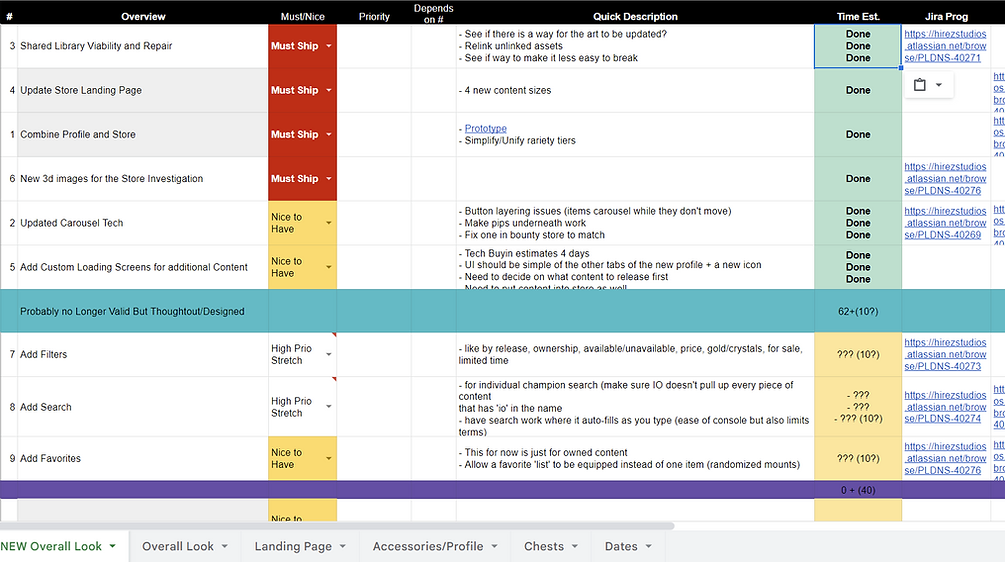Select the Must/Nice column header
Viewport: 1005px width, 562px height.
pyautogui.click(x=303, y=17)
